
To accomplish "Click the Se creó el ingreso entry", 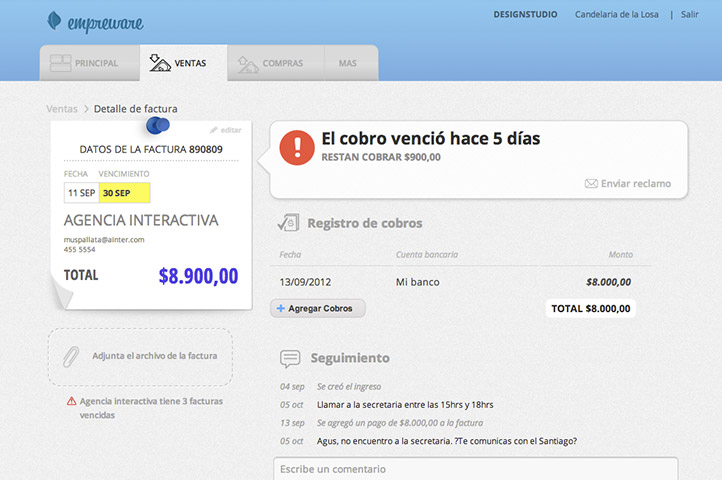I will 349,386.
